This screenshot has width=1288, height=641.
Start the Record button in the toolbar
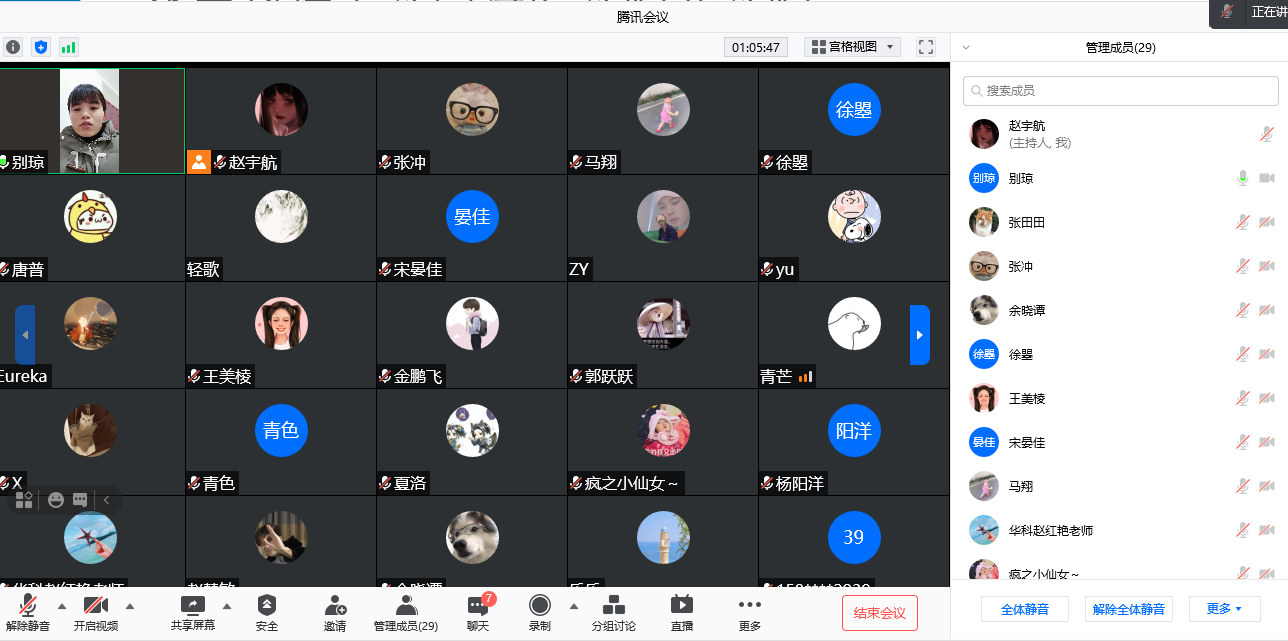tap(540, 605)
